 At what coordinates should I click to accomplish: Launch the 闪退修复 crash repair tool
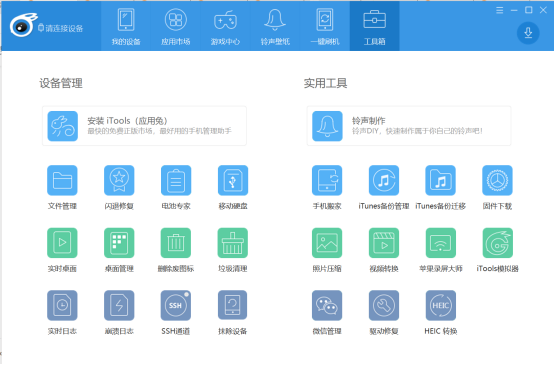tap(119, 180)
